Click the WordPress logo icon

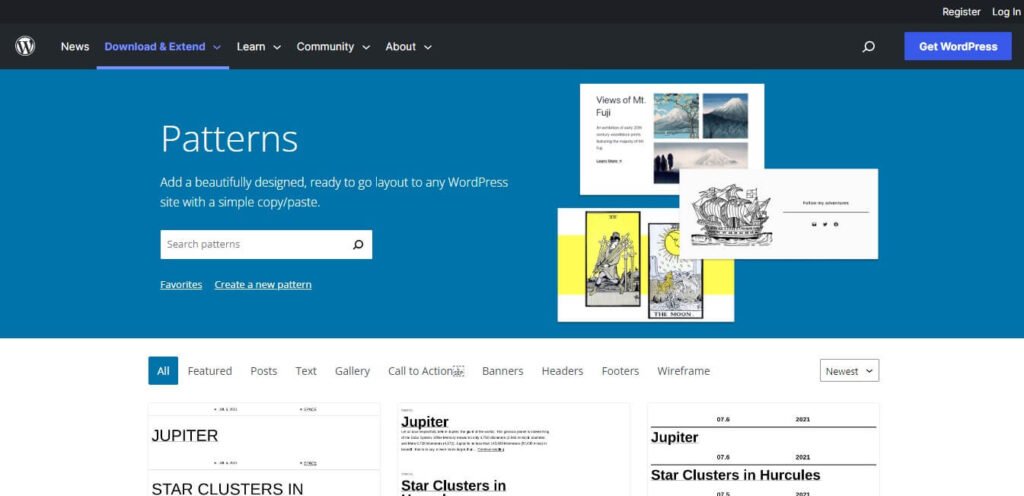(x=25, y=46)
